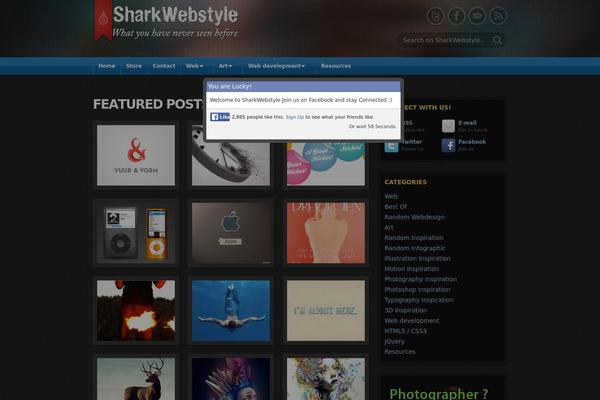This screenshot has width=600, height=400.
Task: Open the exploding clock thumbnail
Action: (x=231, y=164)
